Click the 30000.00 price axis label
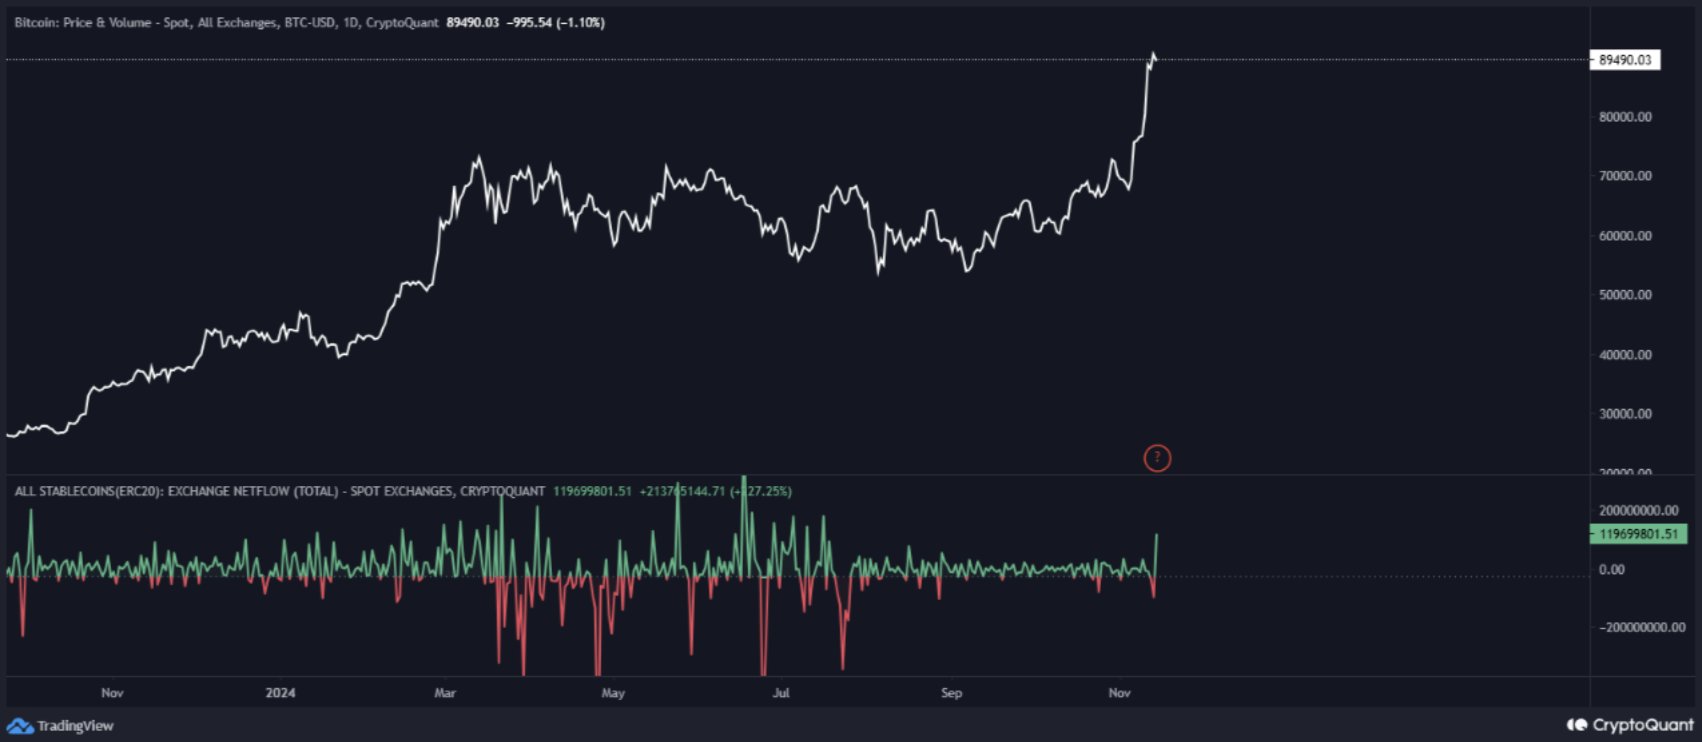 [x=1625, y=414]
